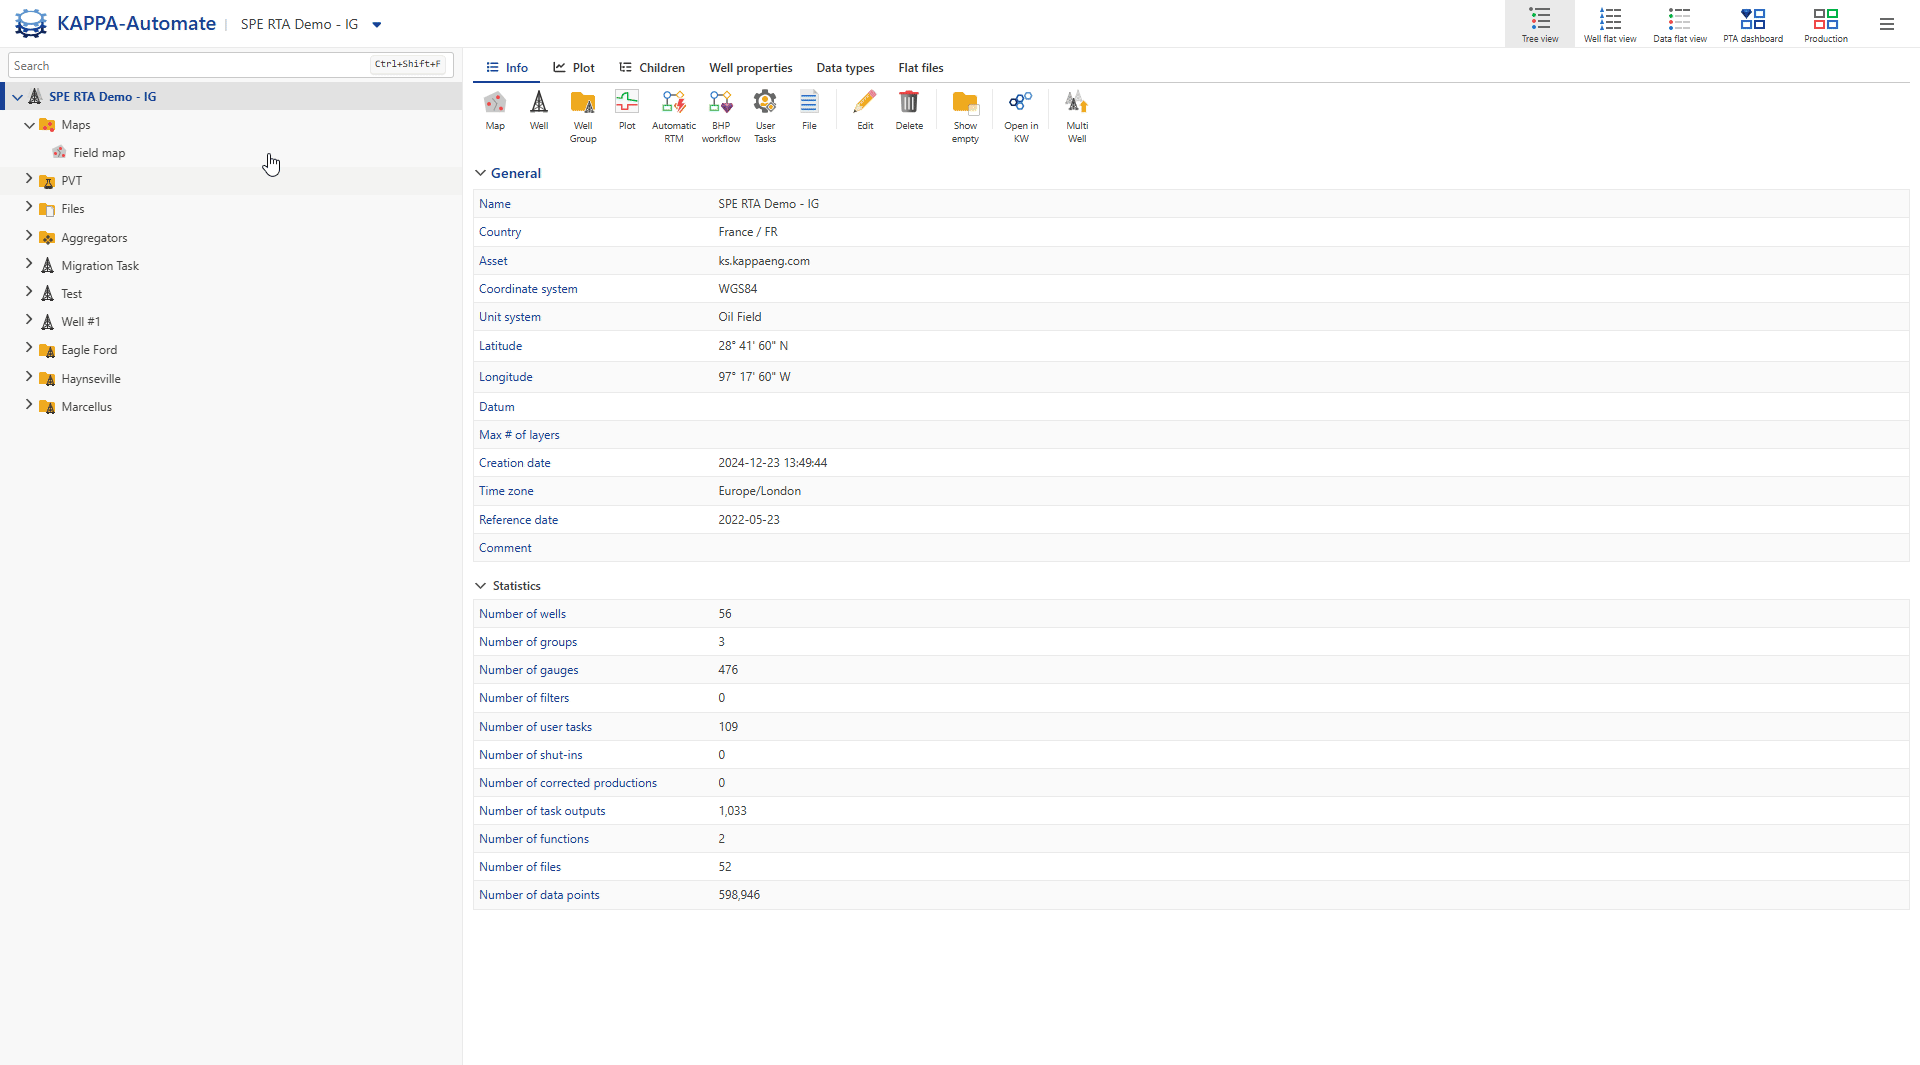Click the Aggregators folder icon
The width and height of the screenshot is (1920, 1065).
click(x=47, y=238)
